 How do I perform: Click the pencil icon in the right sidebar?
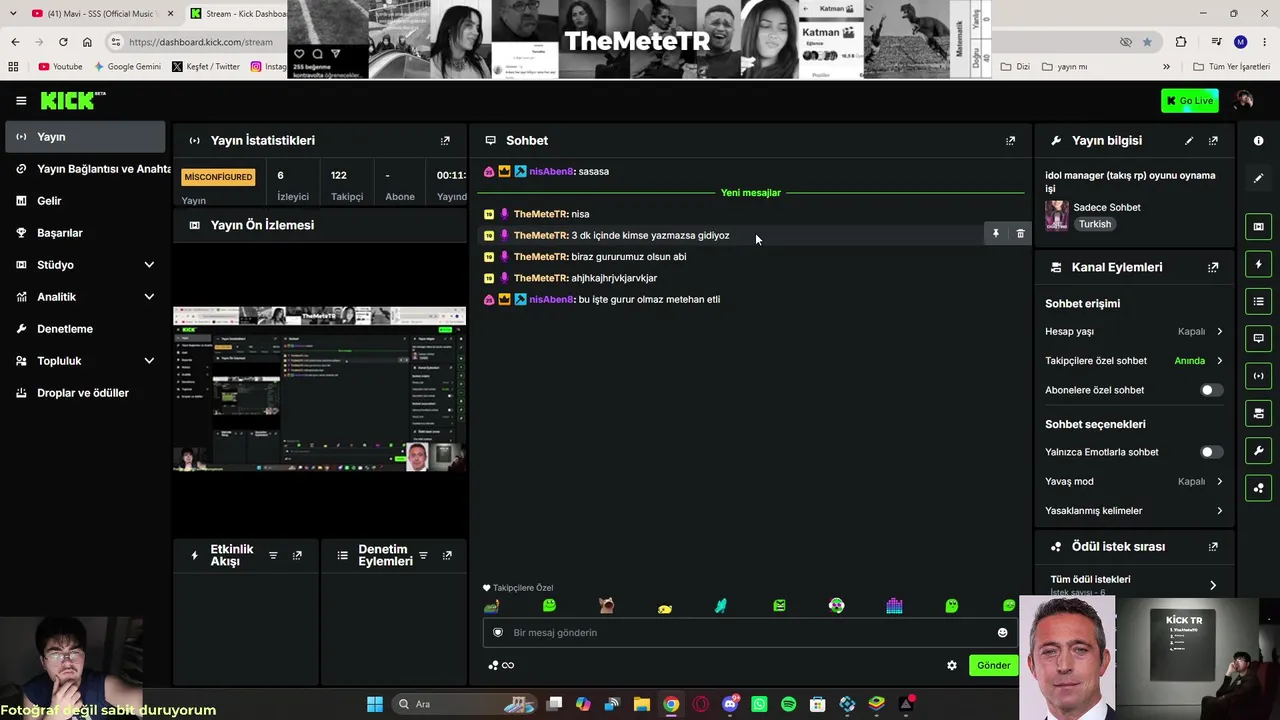pyautogui.click(x=1258, y=178)
